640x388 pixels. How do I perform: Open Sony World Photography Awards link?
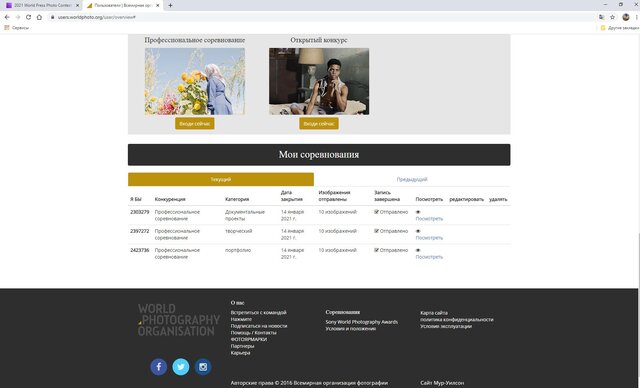[361, 322]
